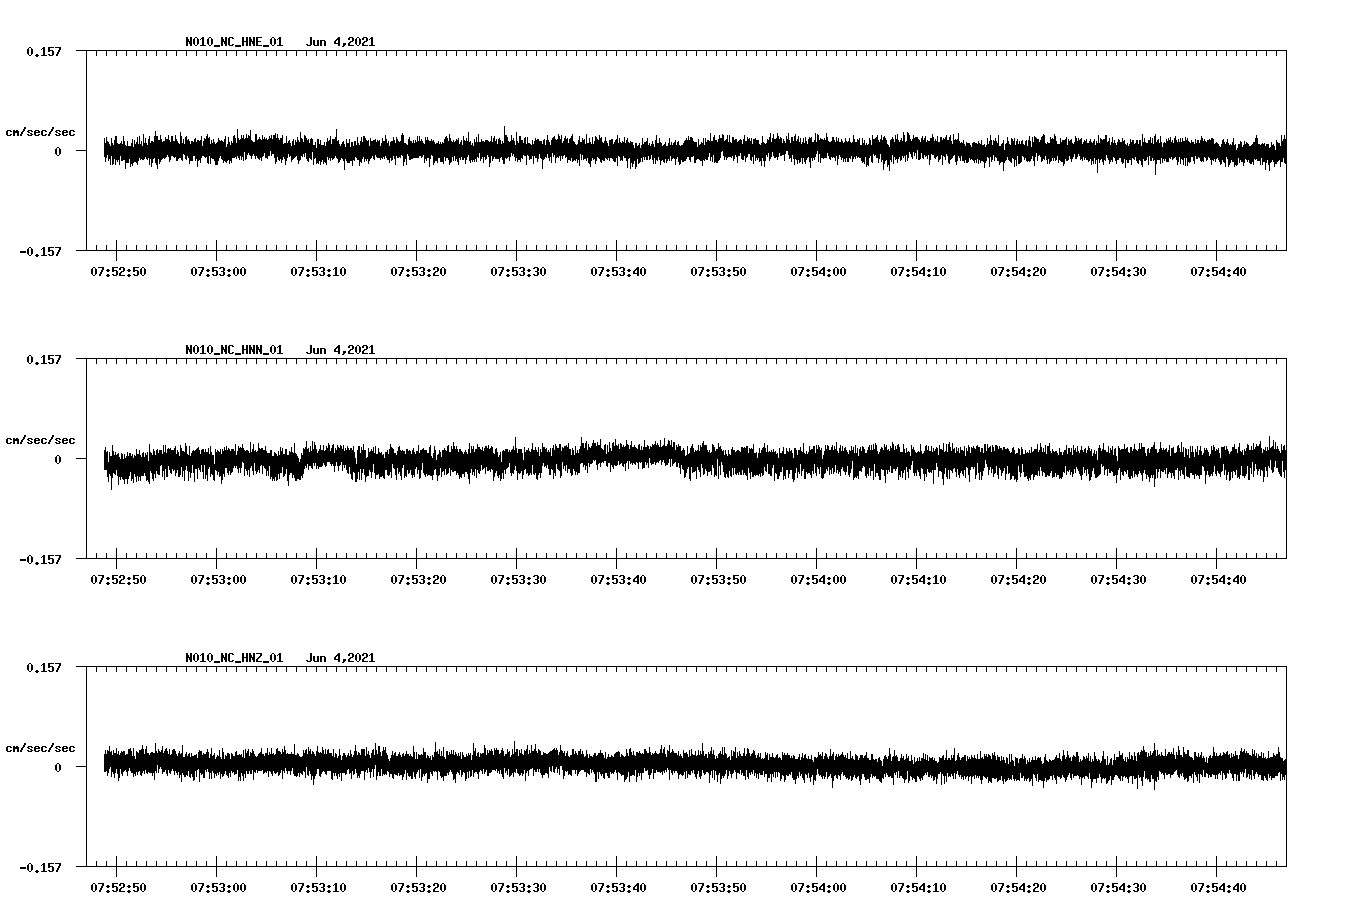Click the cm/sec/sec unit label of HNN plot
The width and height of the screenshot is (1358, 924).
(41, 440)
